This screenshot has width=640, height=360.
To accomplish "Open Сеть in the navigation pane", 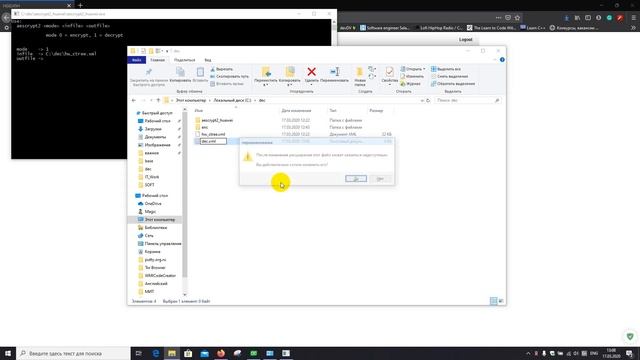I will click(x=149, y=236).
